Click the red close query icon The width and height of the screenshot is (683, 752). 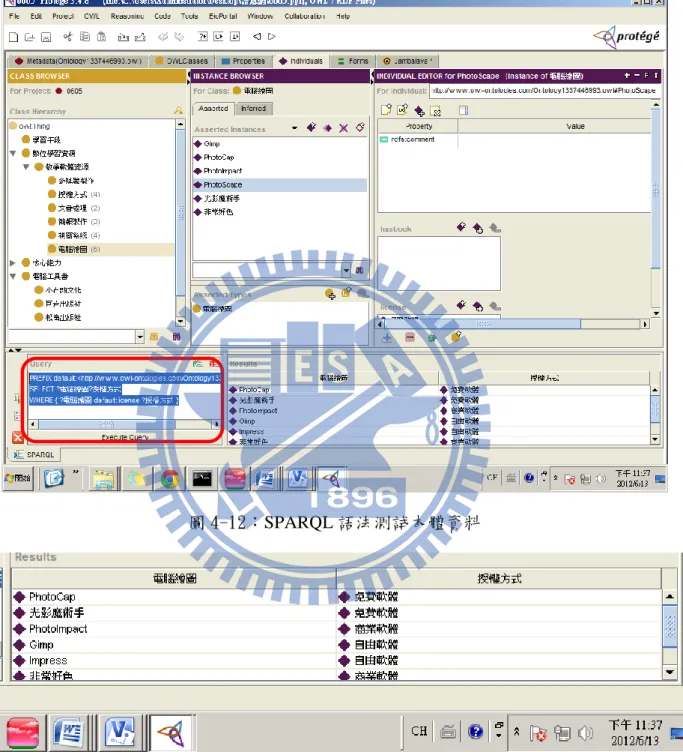[18, 437]
